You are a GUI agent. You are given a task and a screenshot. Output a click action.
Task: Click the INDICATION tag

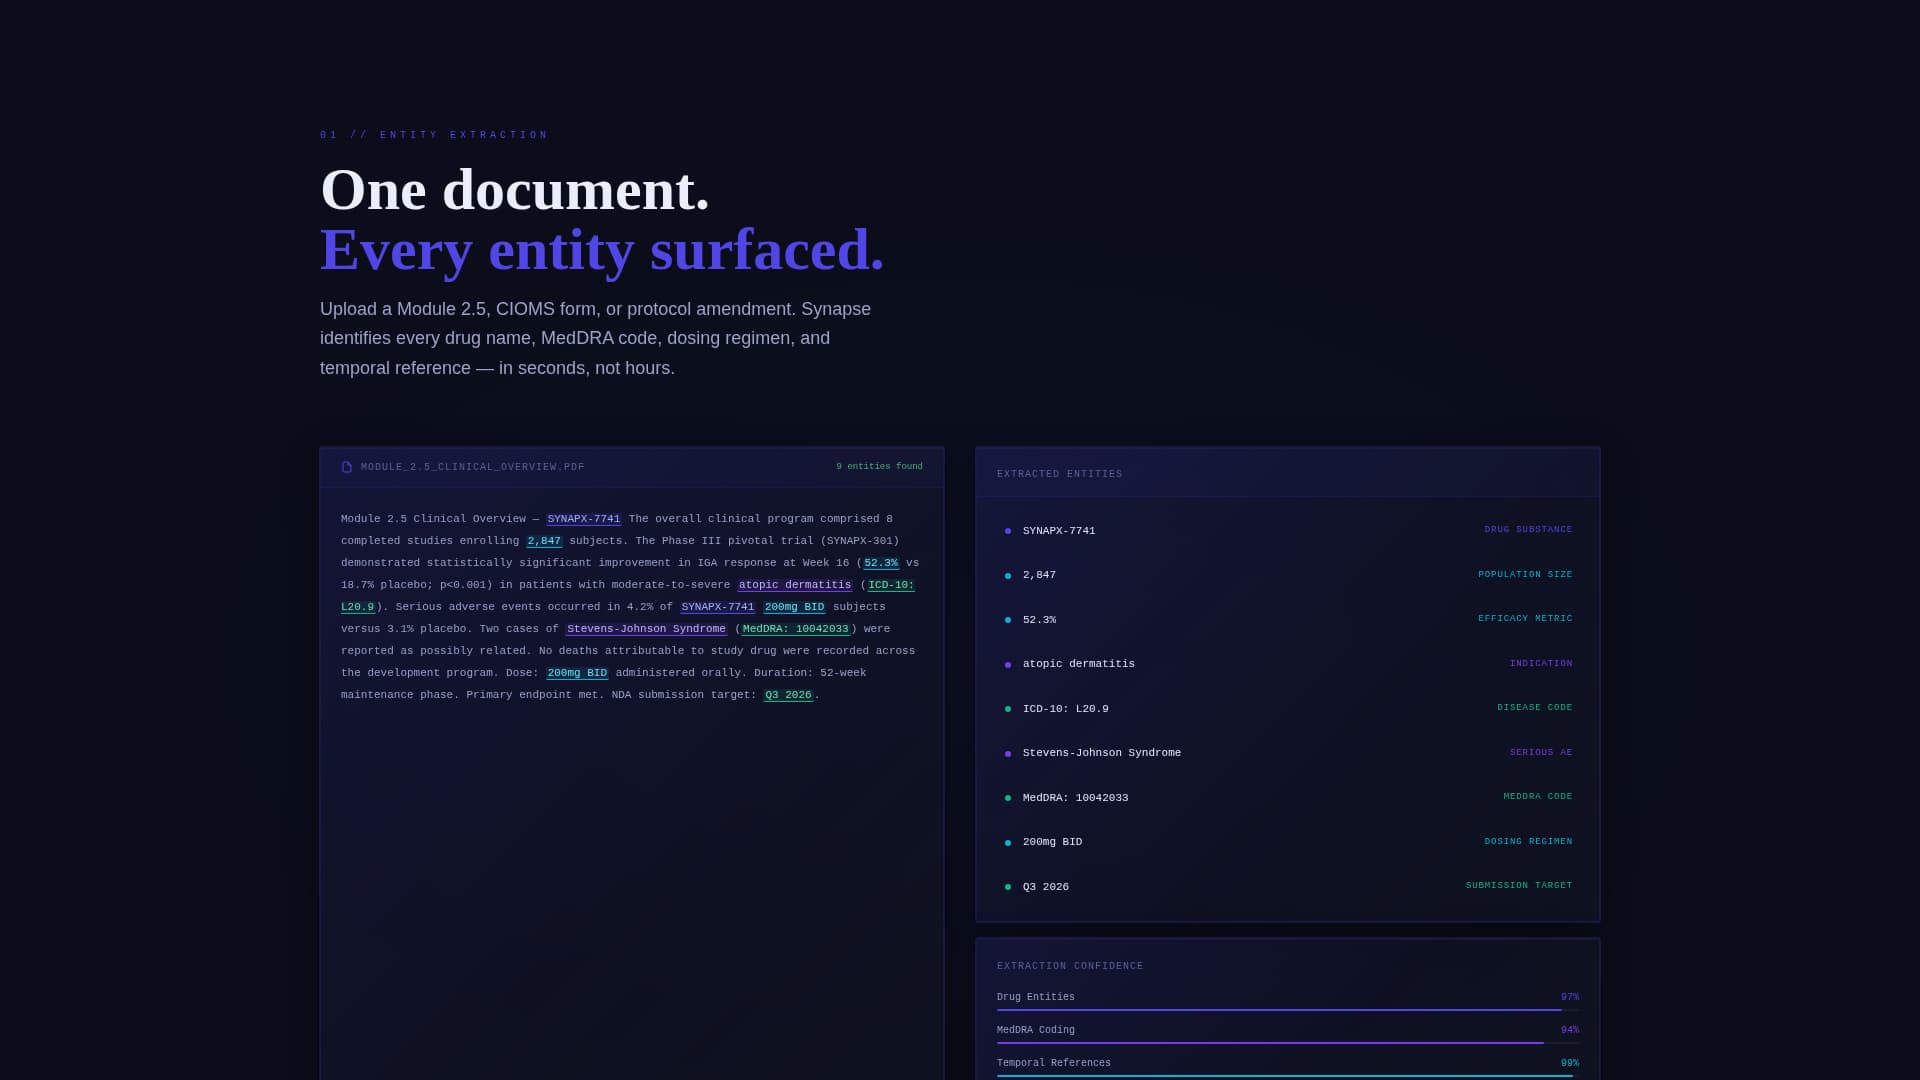coord(1541,664)
